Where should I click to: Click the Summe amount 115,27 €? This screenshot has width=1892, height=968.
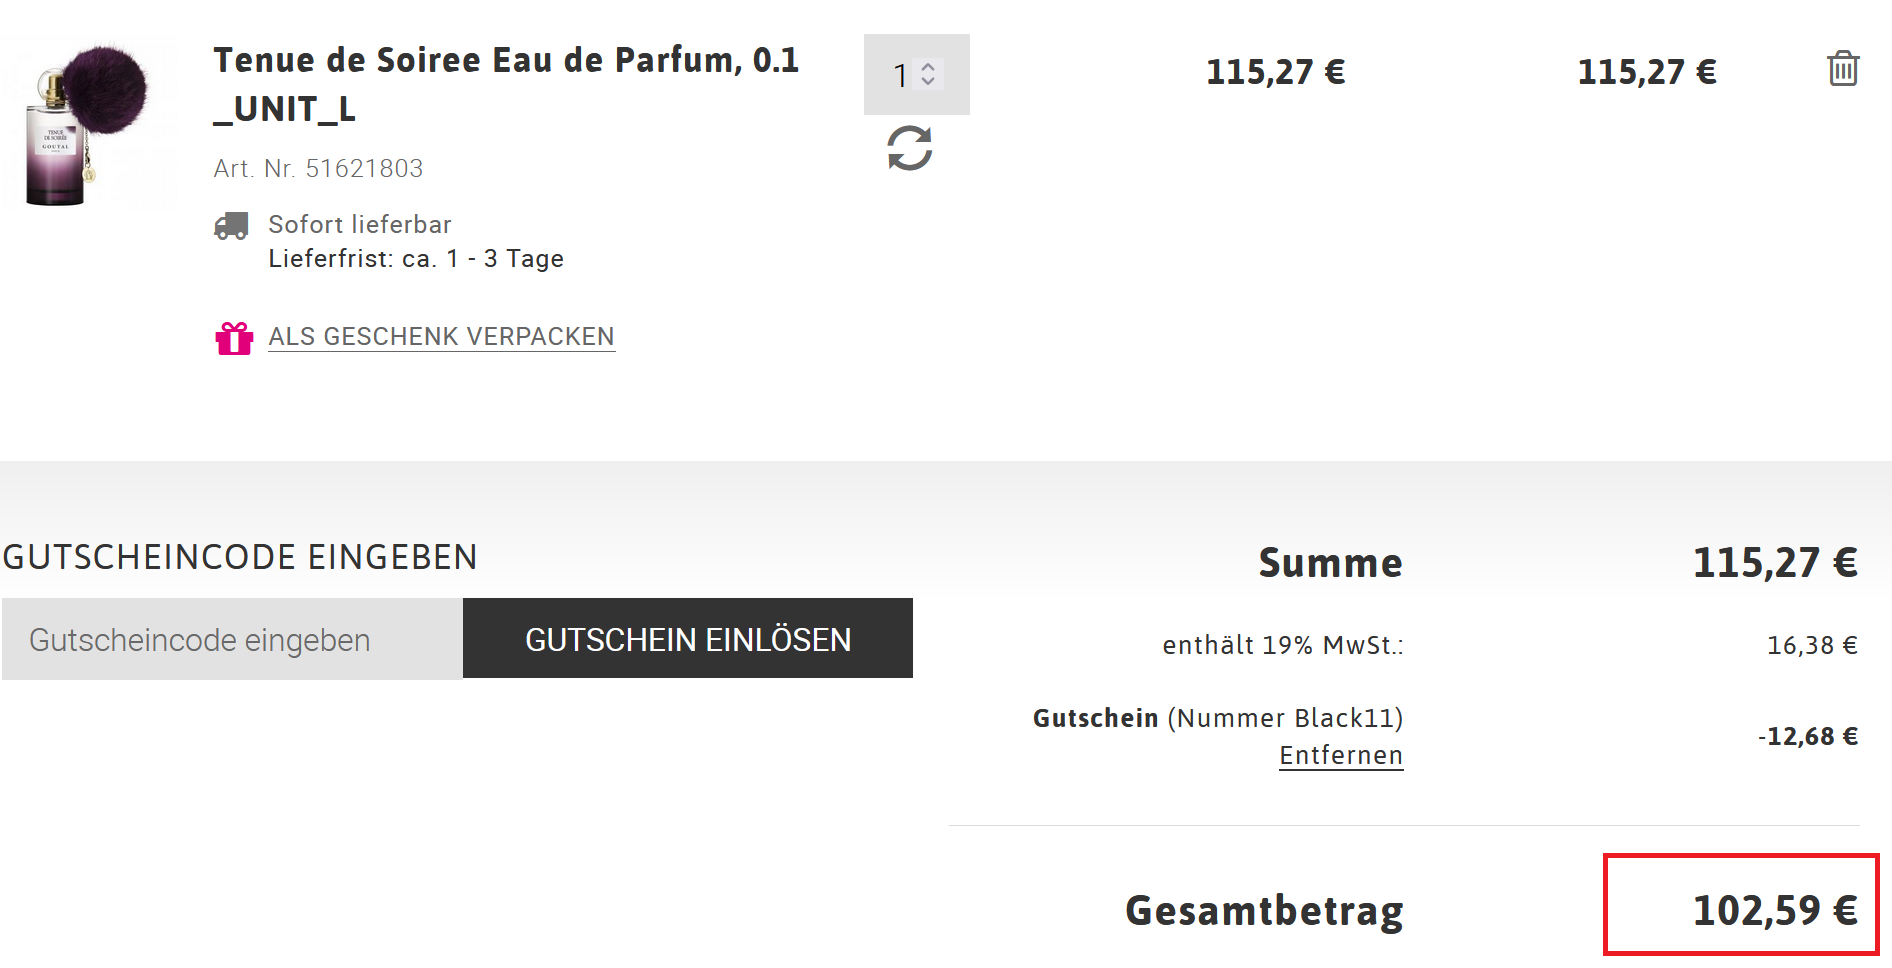[x=1774, y=563]
